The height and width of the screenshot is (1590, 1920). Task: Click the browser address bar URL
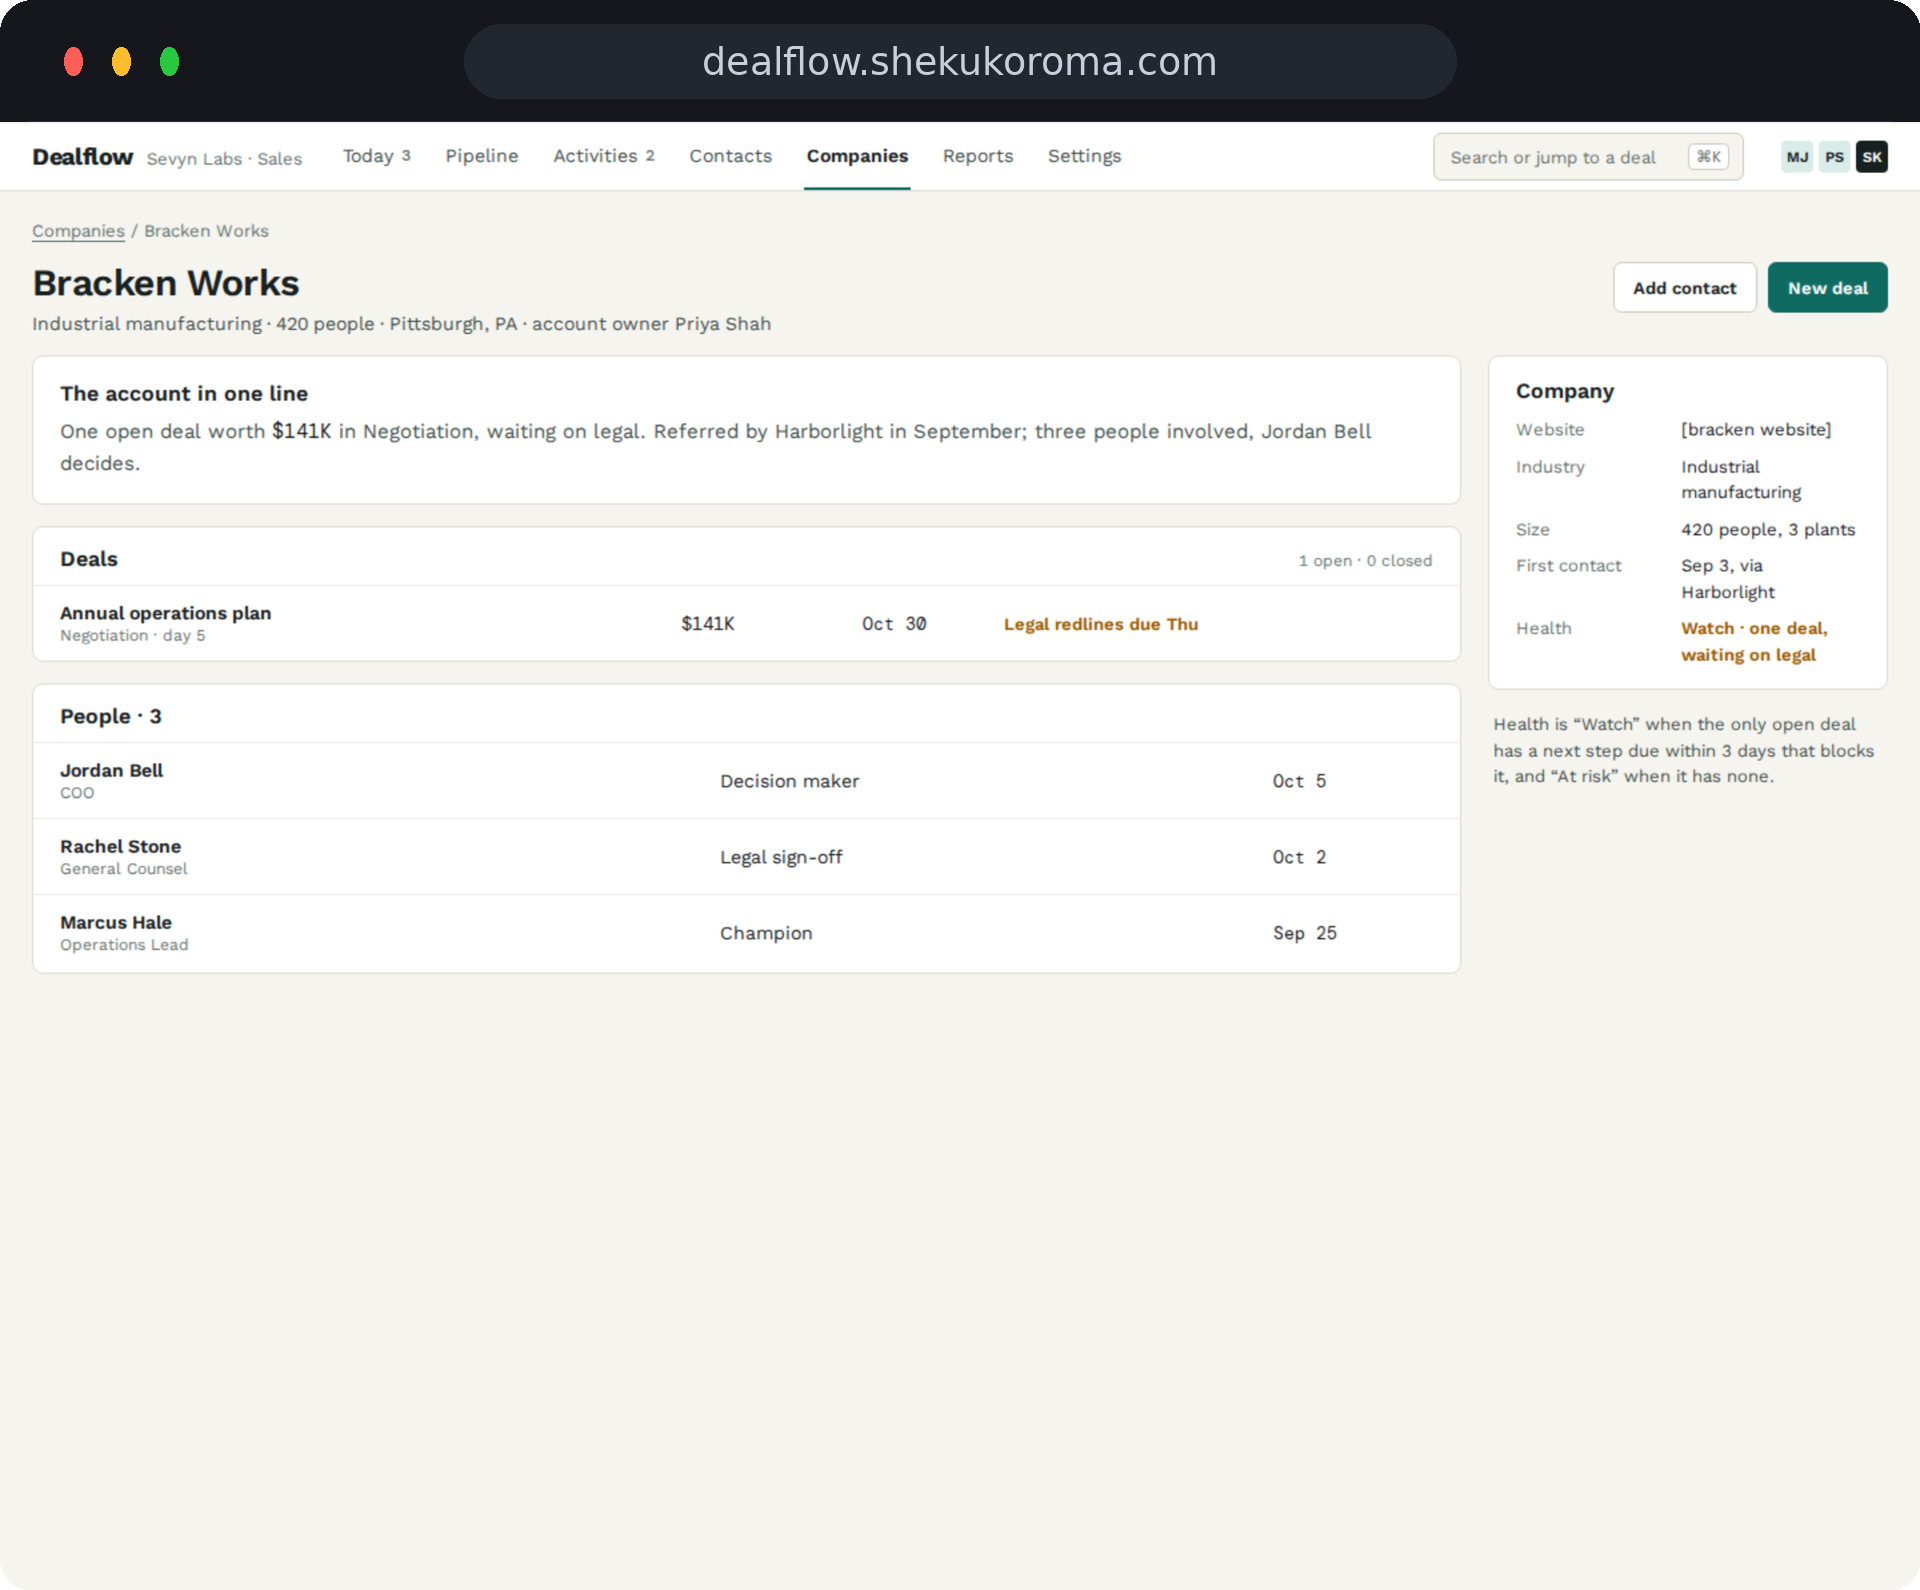(x=960, y=62)
